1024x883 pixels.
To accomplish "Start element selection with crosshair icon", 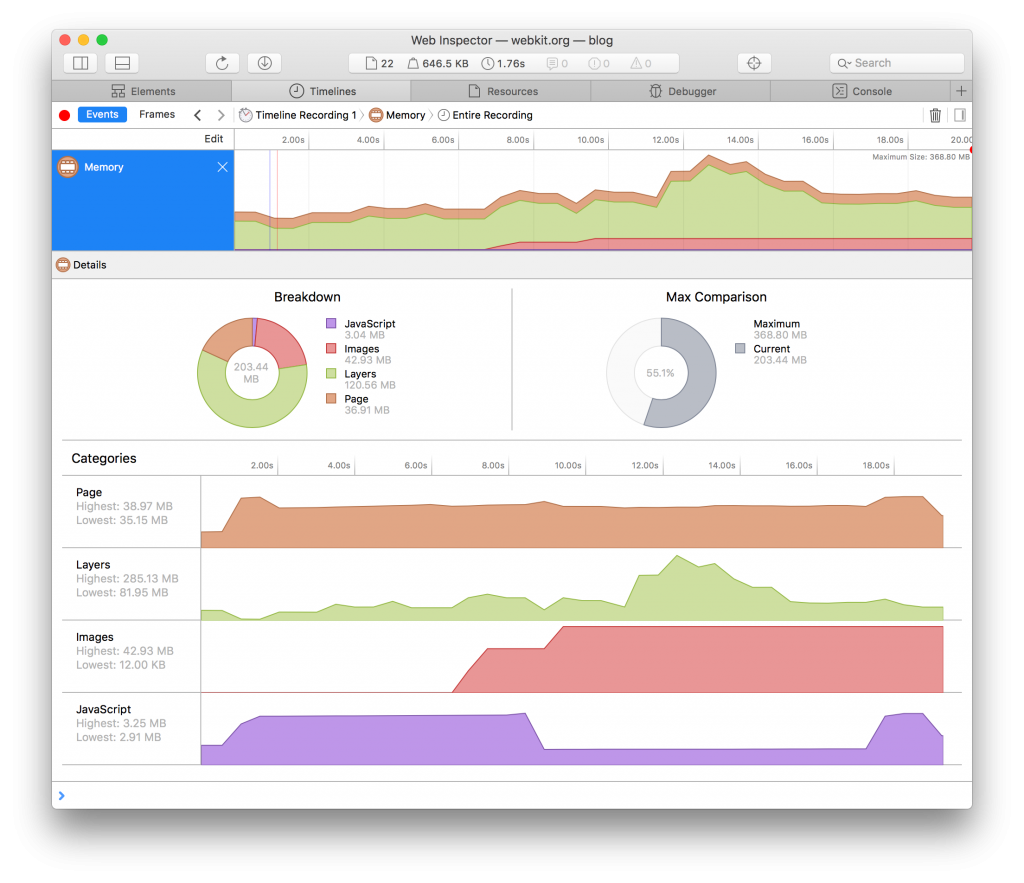I will pyautogui.click(x=754, y=63).
